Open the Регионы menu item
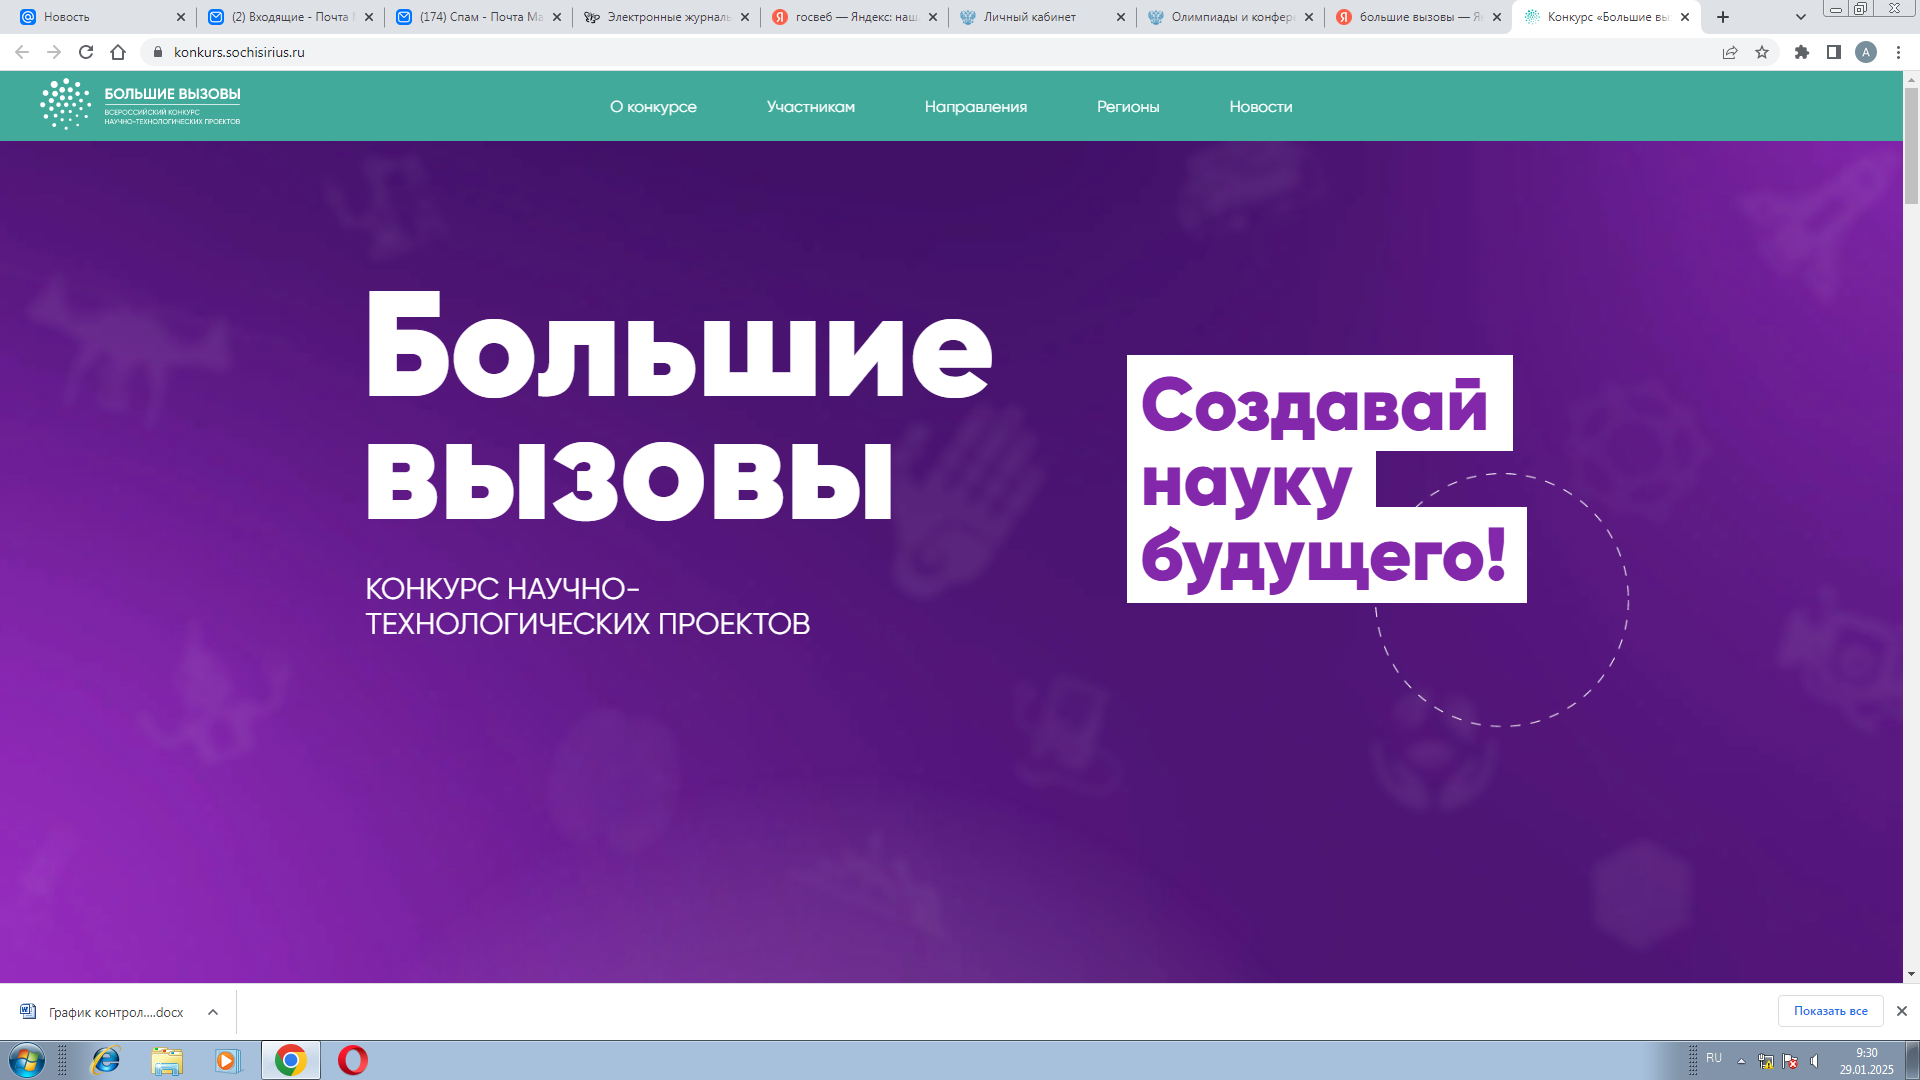The width and height of the screenshot is (1920, 1080). tap(1128, 107)
